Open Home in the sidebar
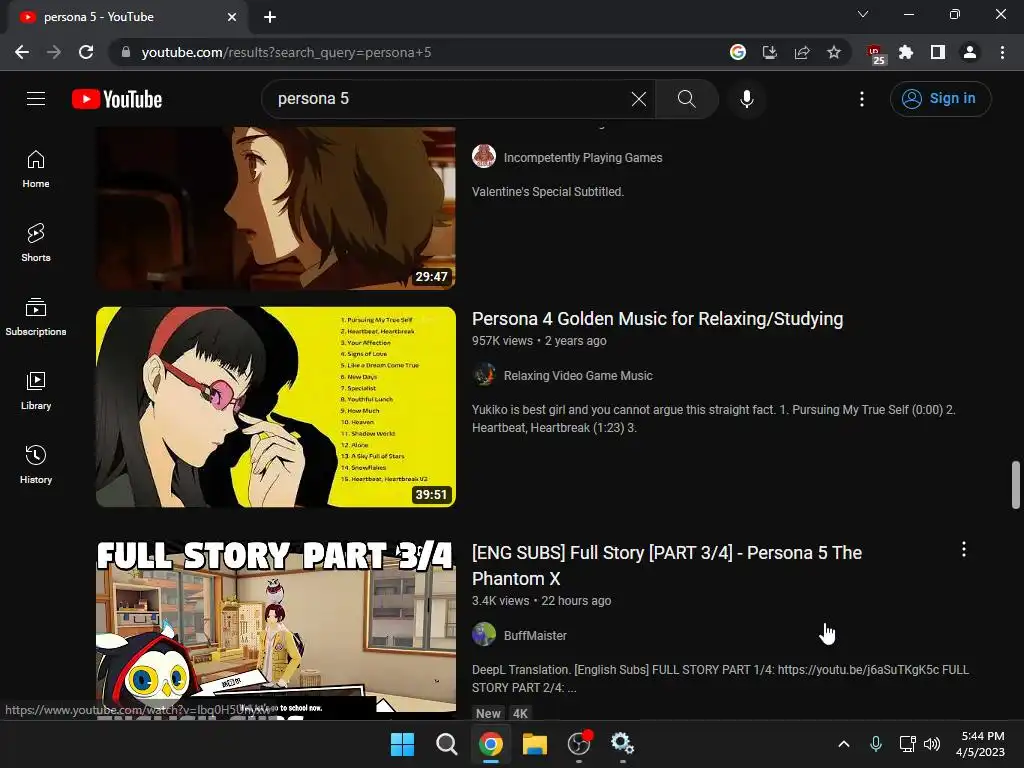The image size is (1024, 768). [x=36, y=169]
